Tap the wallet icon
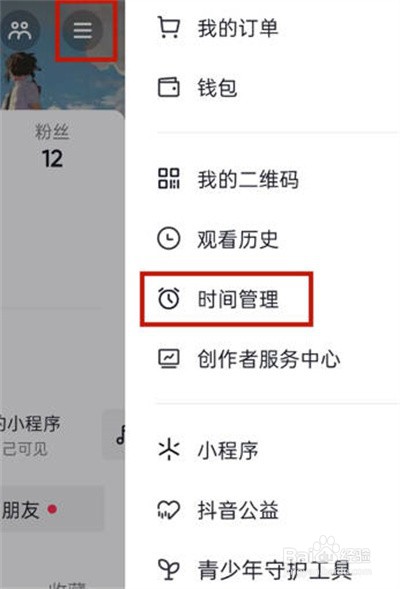 coord(168,88)
